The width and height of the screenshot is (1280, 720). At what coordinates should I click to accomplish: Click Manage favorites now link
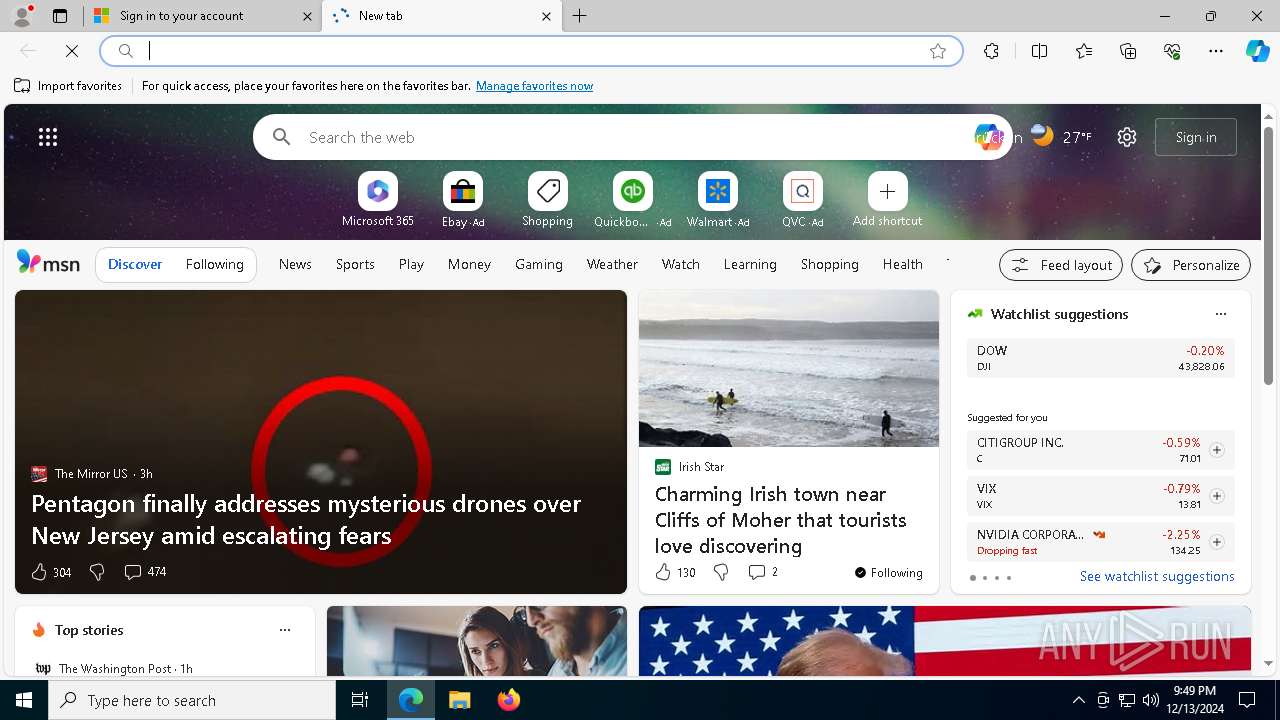(x=534, y=86)
